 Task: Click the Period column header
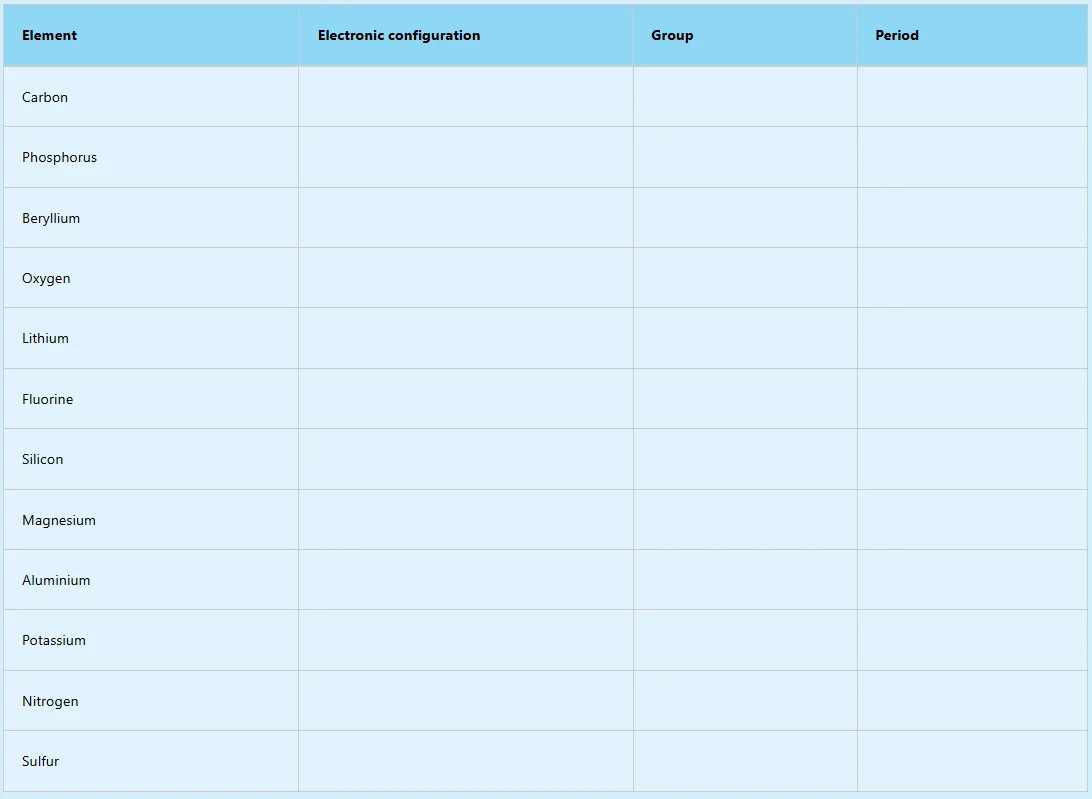pyautogui.click(x=972, y=36)
